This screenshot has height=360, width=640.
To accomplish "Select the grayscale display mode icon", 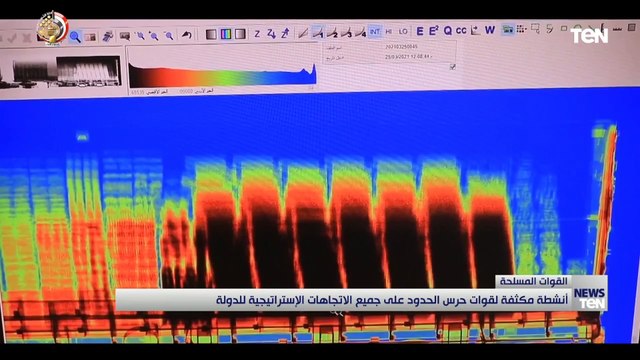I will (211, 34).
